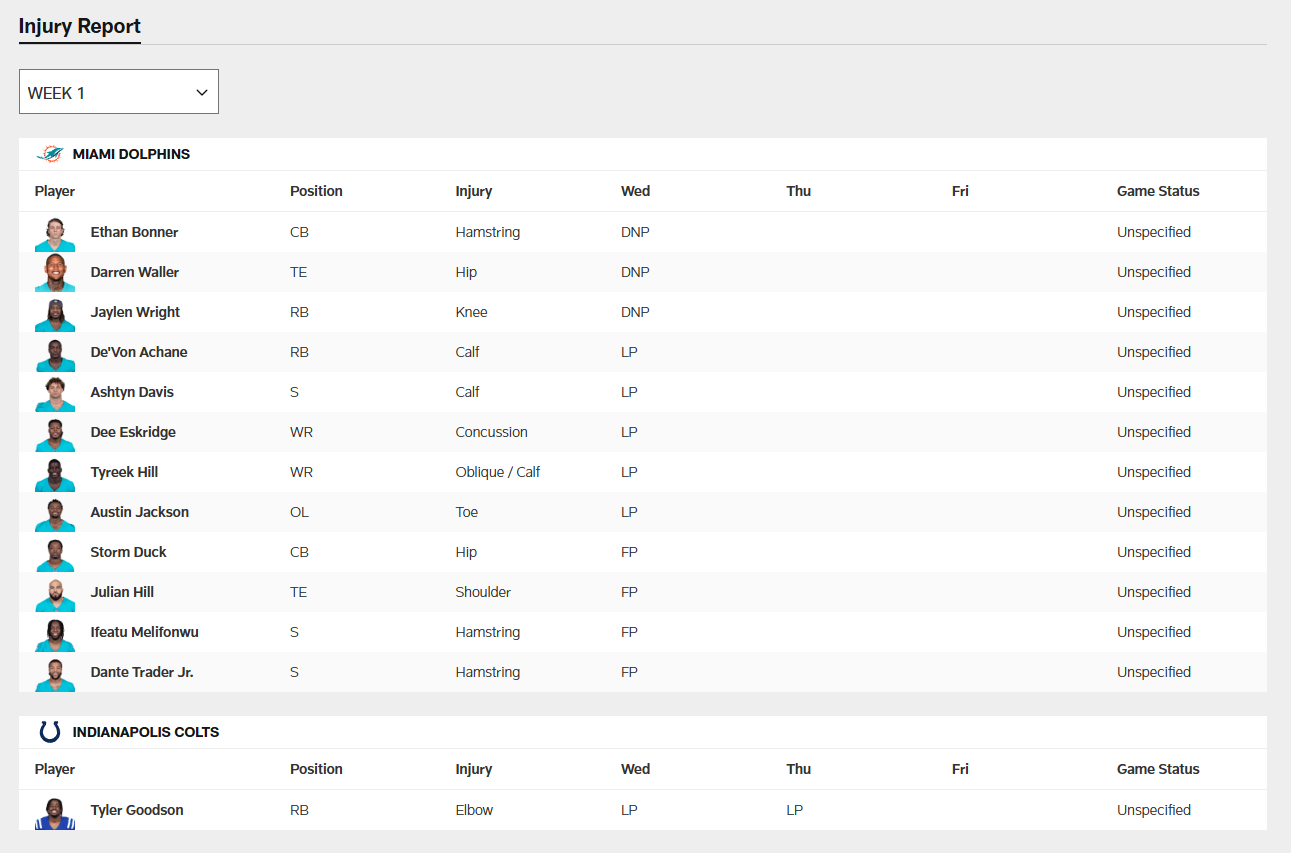The image size is (1291, 853).
Task: Open Jaylen Wright's player page
Action: pyautogui.click(x=135, y=312)
